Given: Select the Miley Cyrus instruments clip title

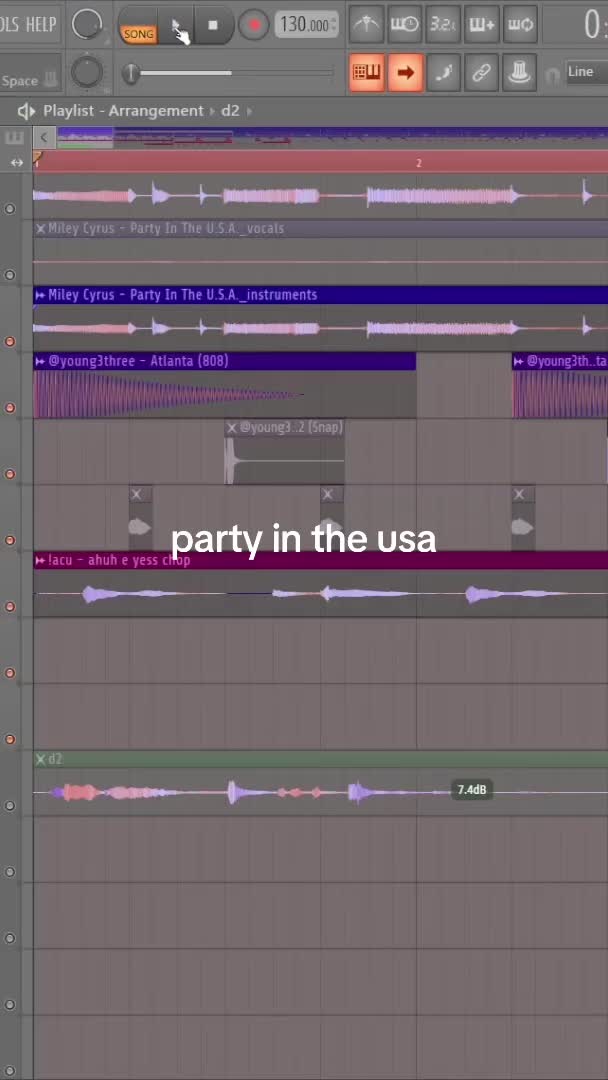Looking at the screenshot, I should pyautogui.click(x=182, y=295).
